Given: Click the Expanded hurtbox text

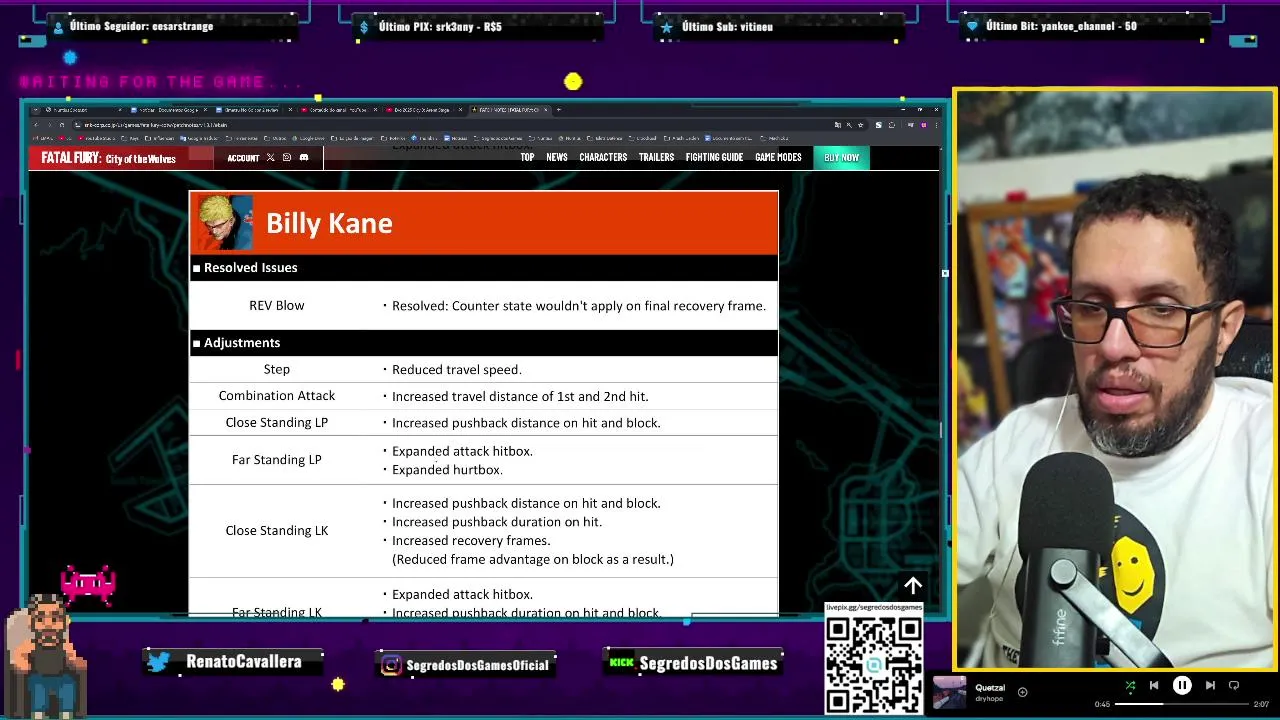Looking at the screenshot, I should [447, 470].
